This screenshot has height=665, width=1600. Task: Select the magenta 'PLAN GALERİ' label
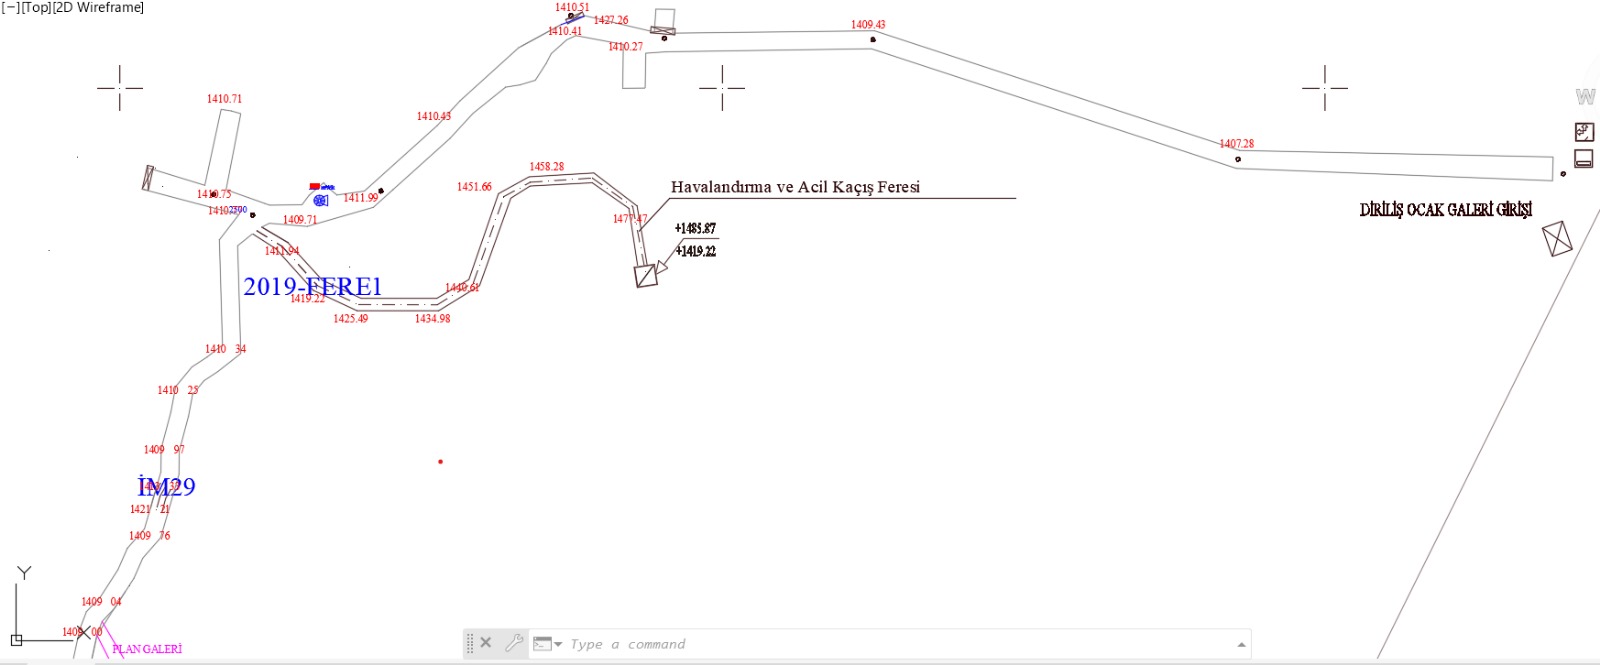pos(147,649)
